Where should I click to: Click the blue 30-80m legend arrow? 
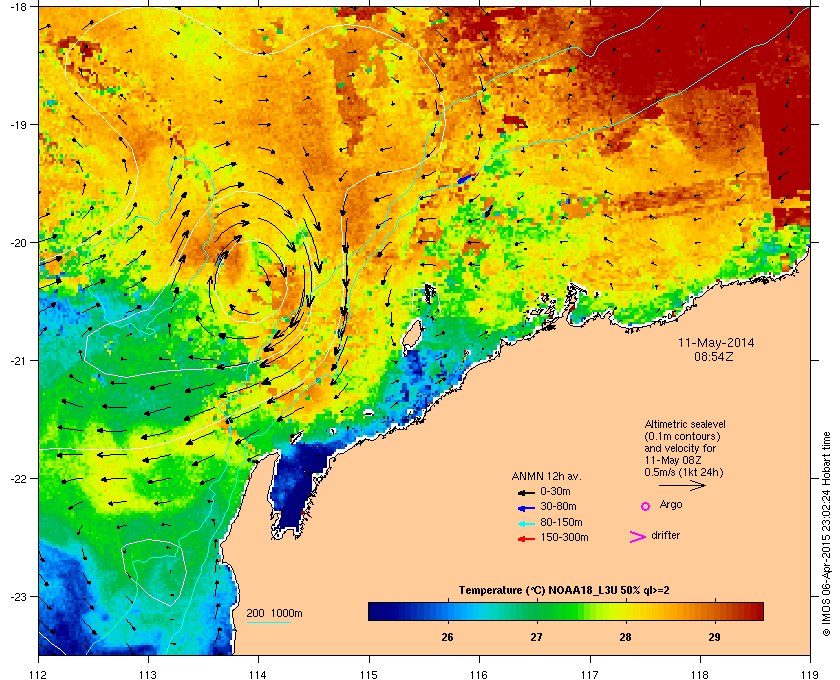pyautogui.click(x=526, y=507)
